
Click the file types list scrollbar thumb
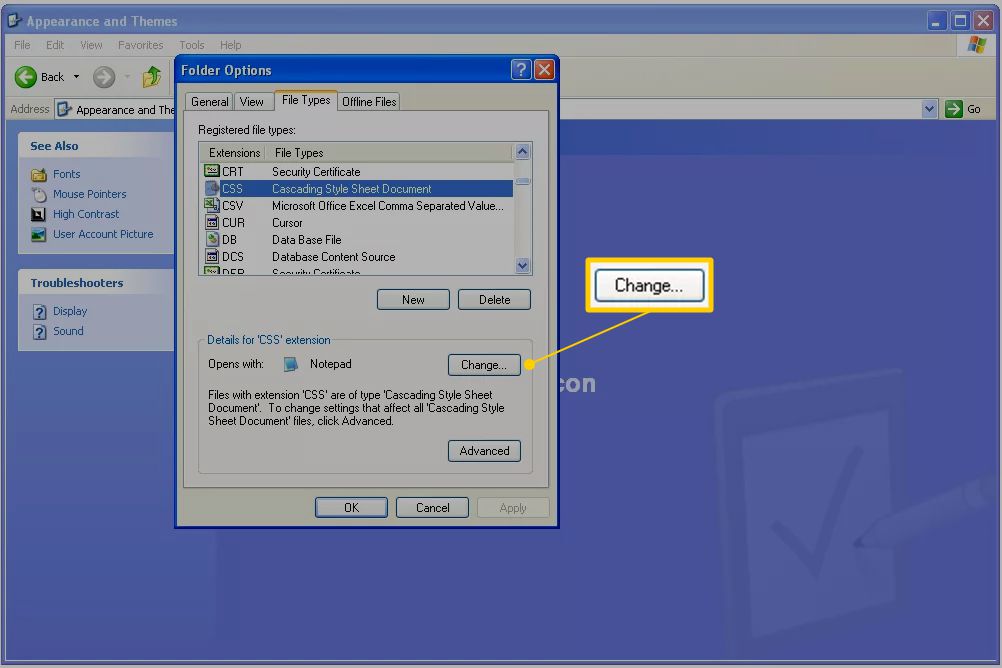click(x=523, y=182)
